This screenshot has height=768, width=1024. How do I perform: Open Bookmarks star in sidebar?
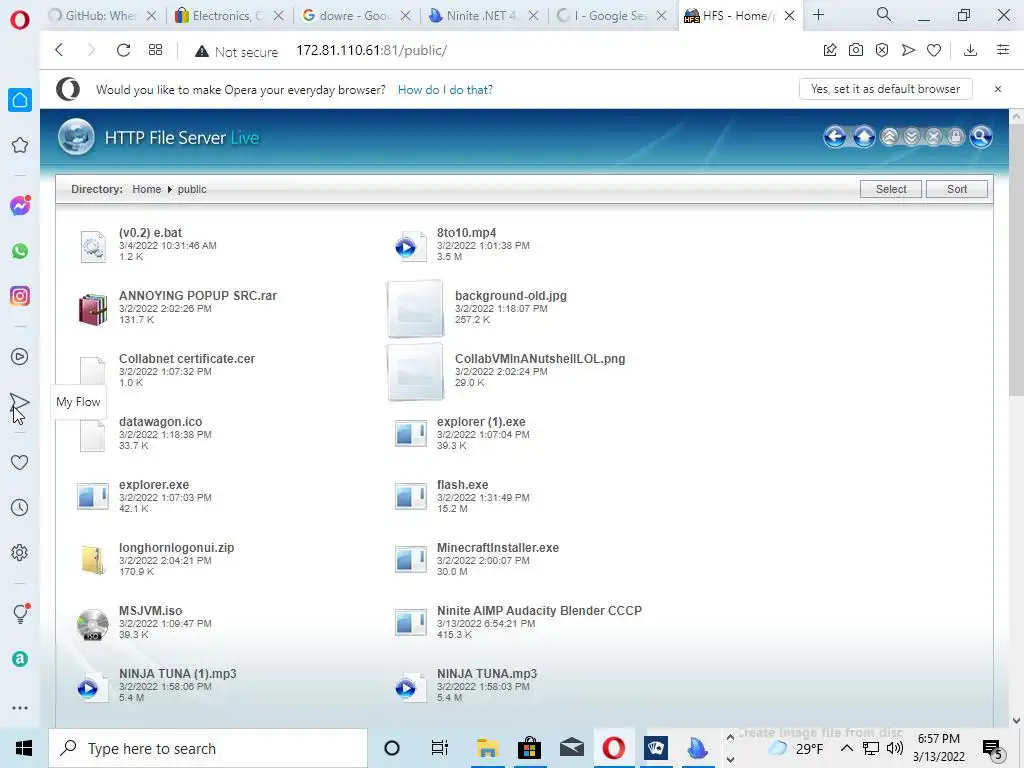(20, 145)
